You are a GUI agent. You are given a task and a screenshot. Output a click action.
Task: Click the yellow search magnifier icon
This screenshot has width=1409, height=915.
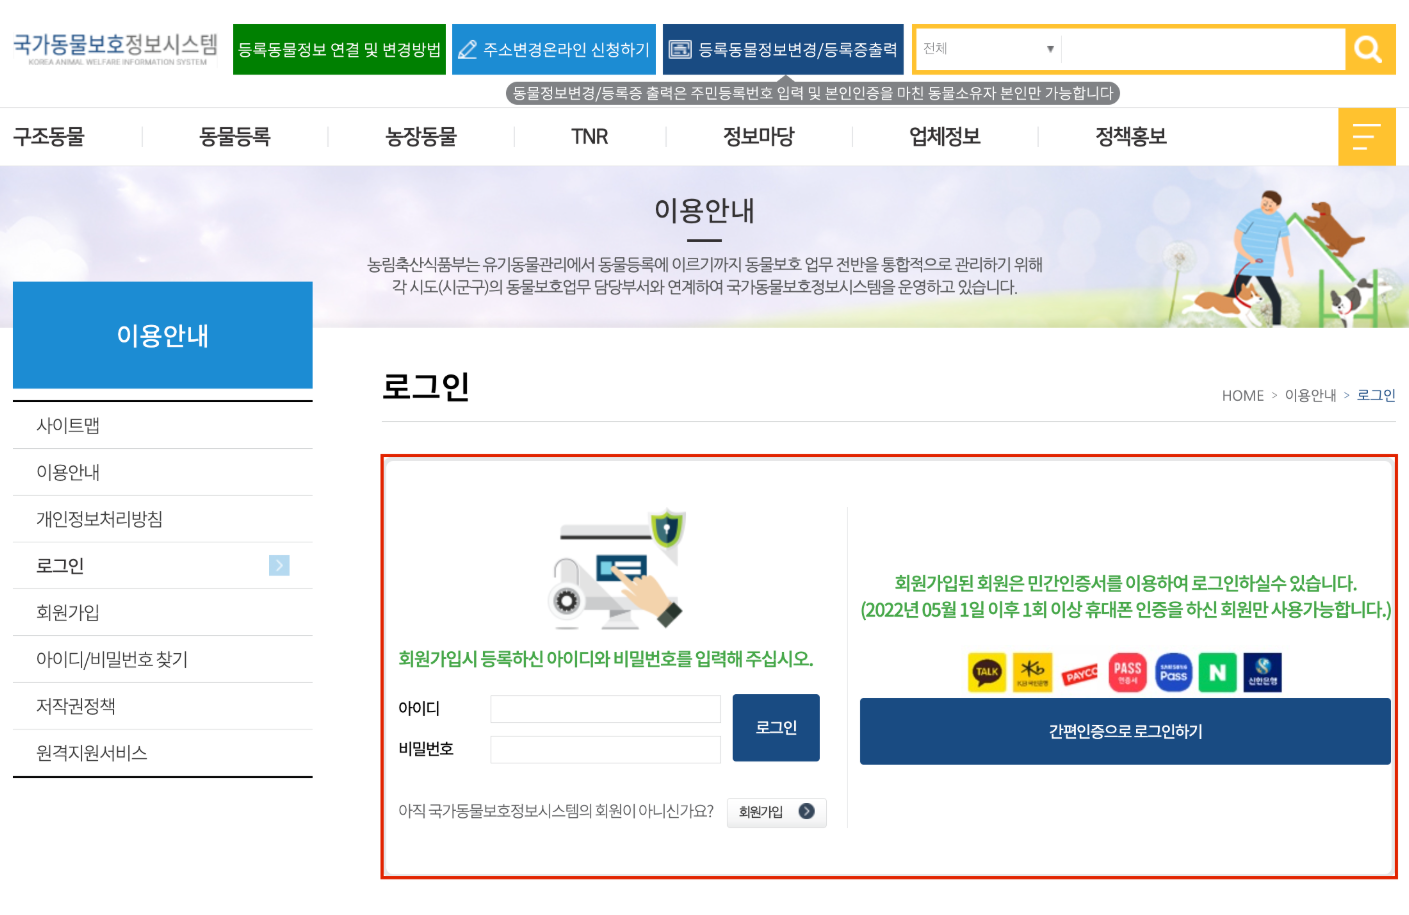[x=1368, y=47]
